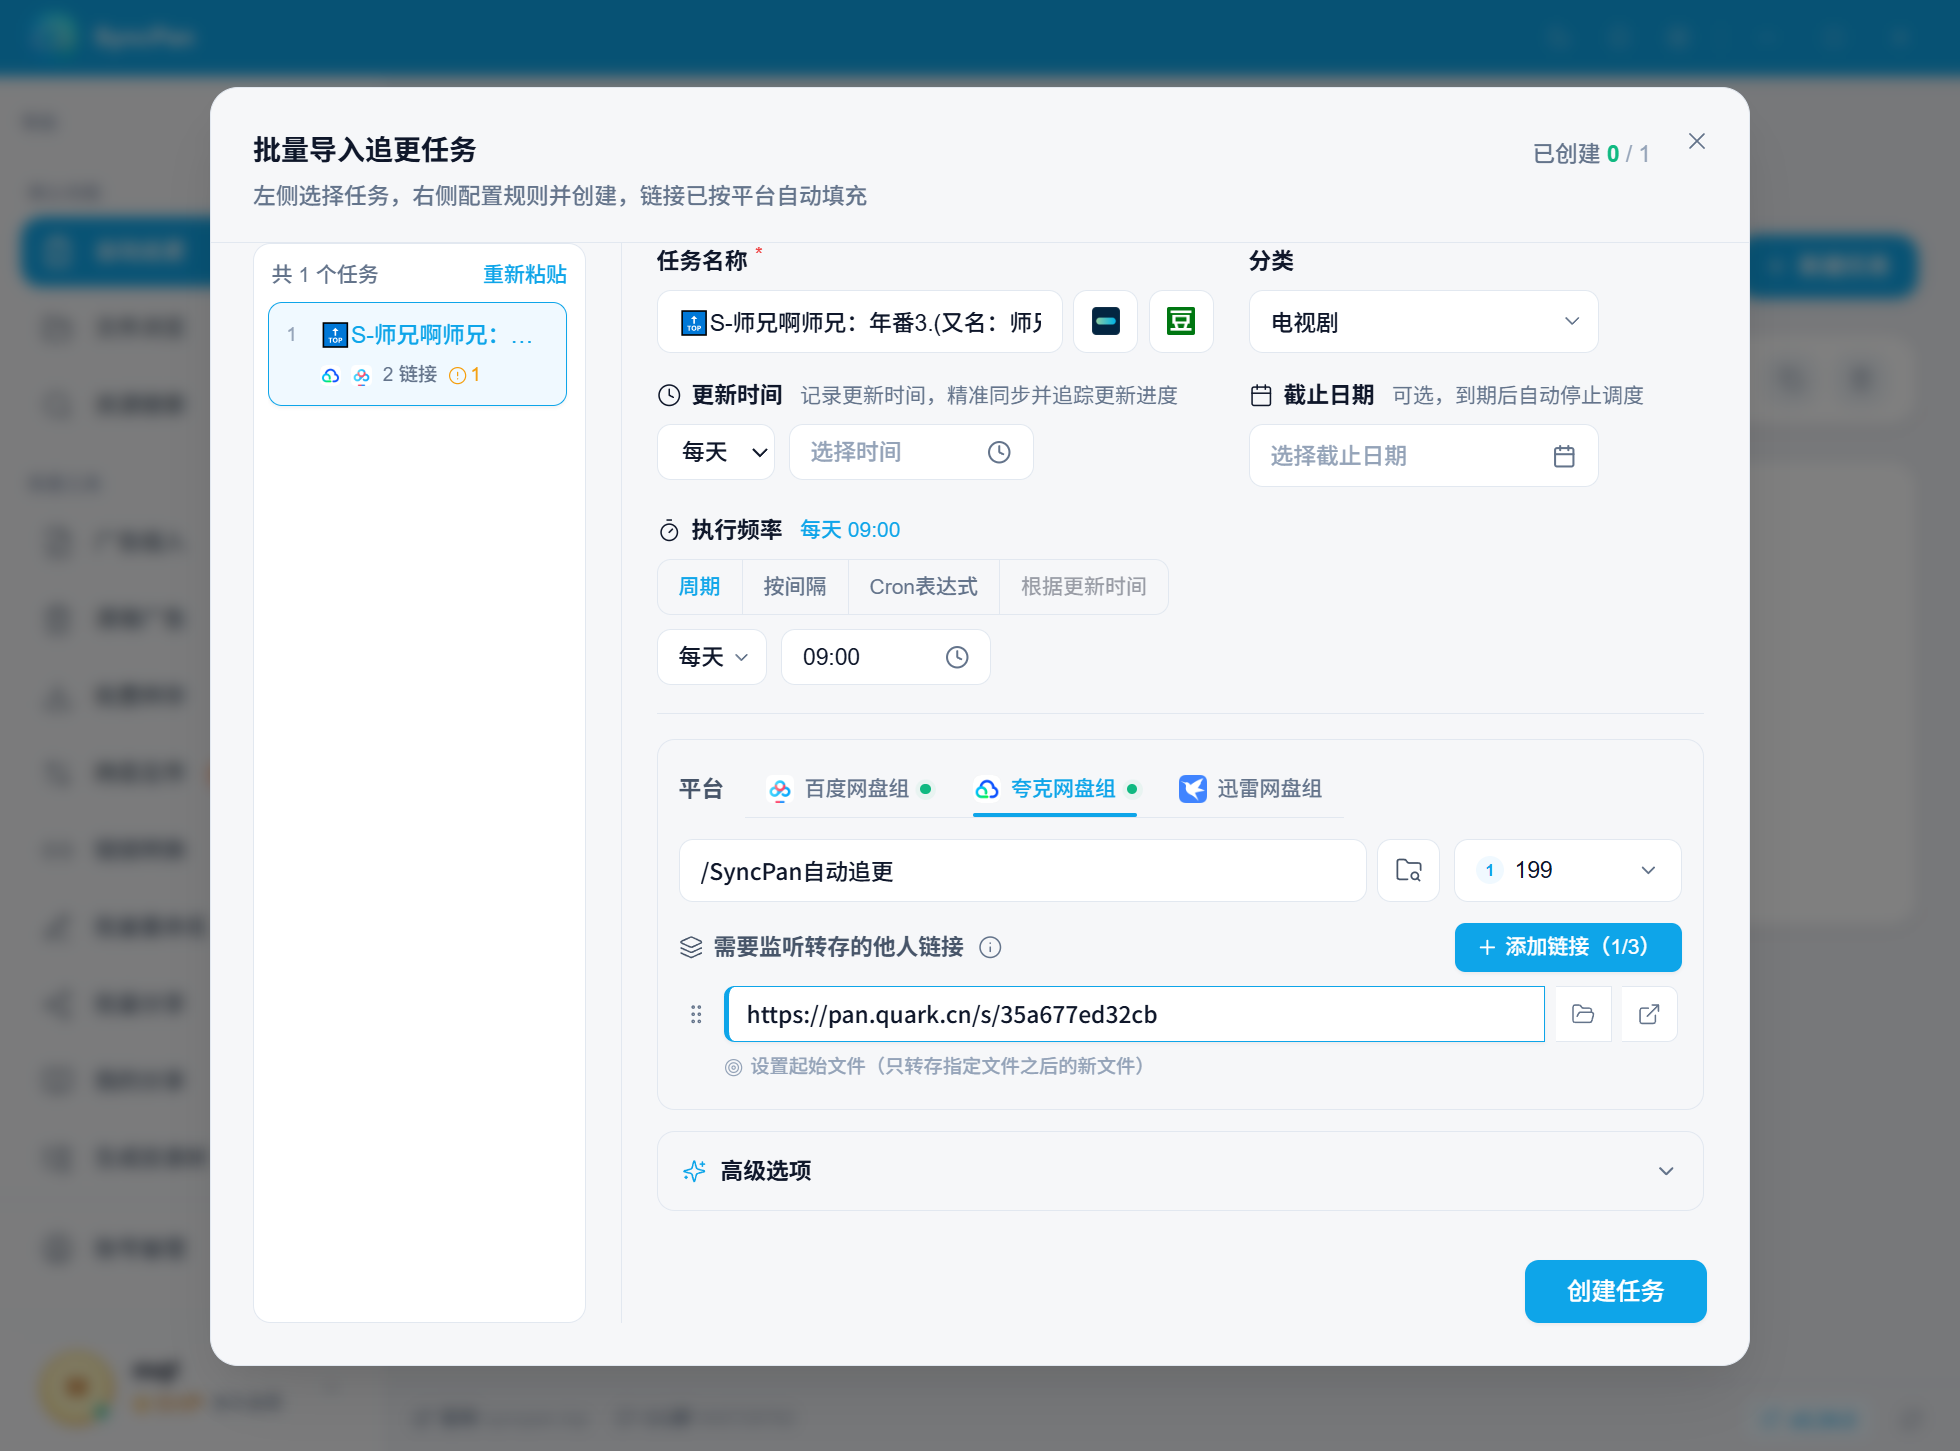Open the 分类 电视剧 dropdown

(1423, 322)
